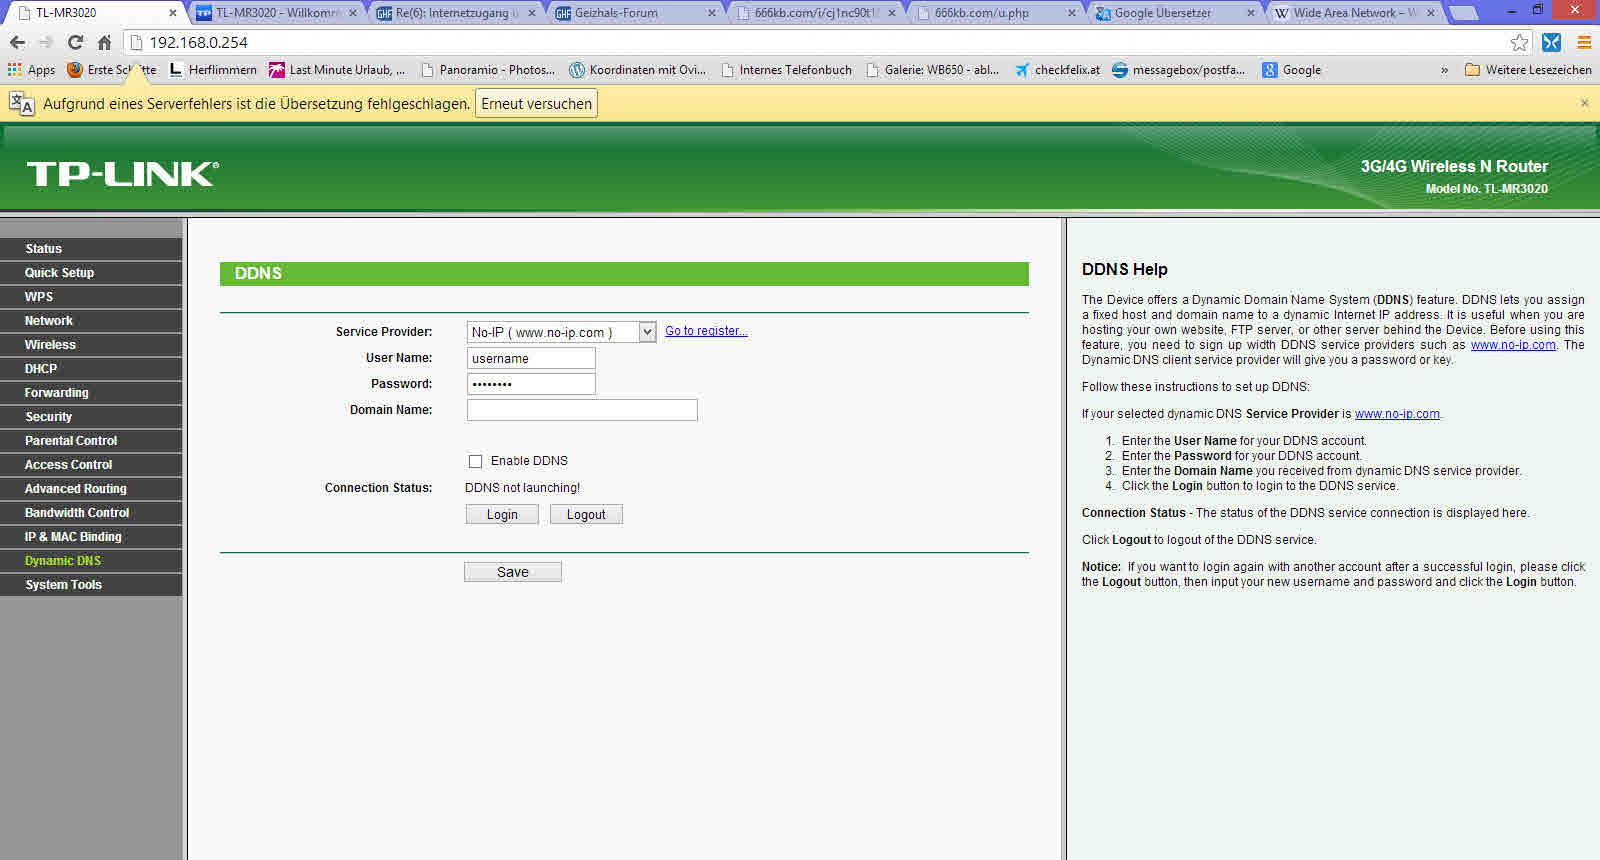Open the Quick Setup menu item

coord(91,273)
